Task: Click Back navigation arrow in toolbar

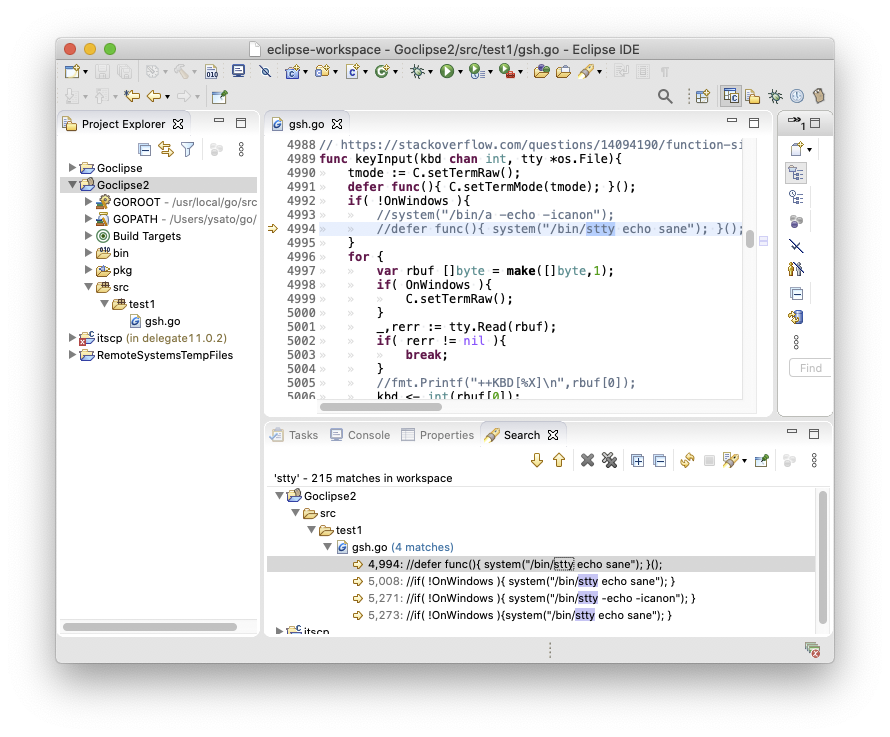Action: point(153,96)
